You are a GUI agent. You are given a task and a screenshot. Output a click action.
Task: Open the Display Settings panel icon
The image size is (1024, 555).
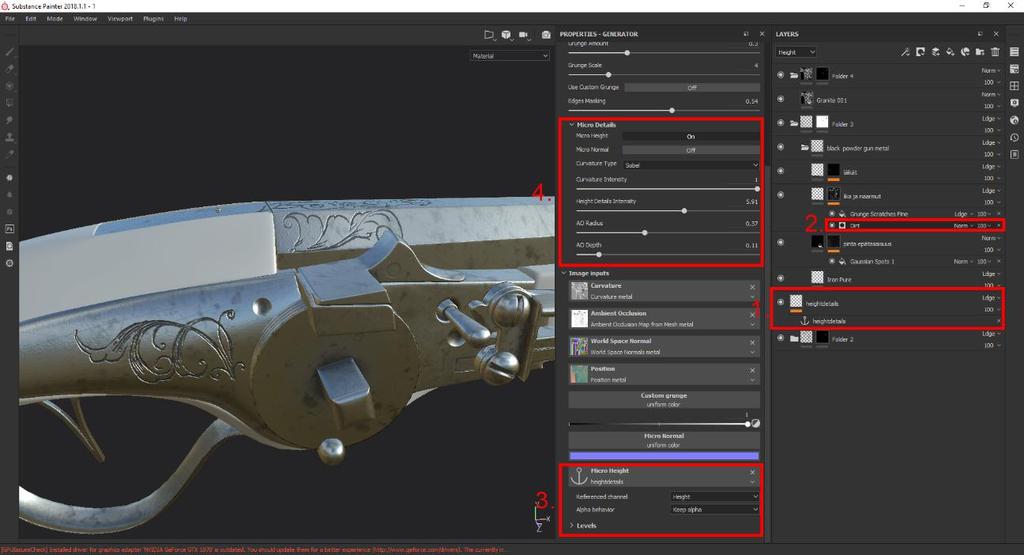click(x=1014, y=103)
